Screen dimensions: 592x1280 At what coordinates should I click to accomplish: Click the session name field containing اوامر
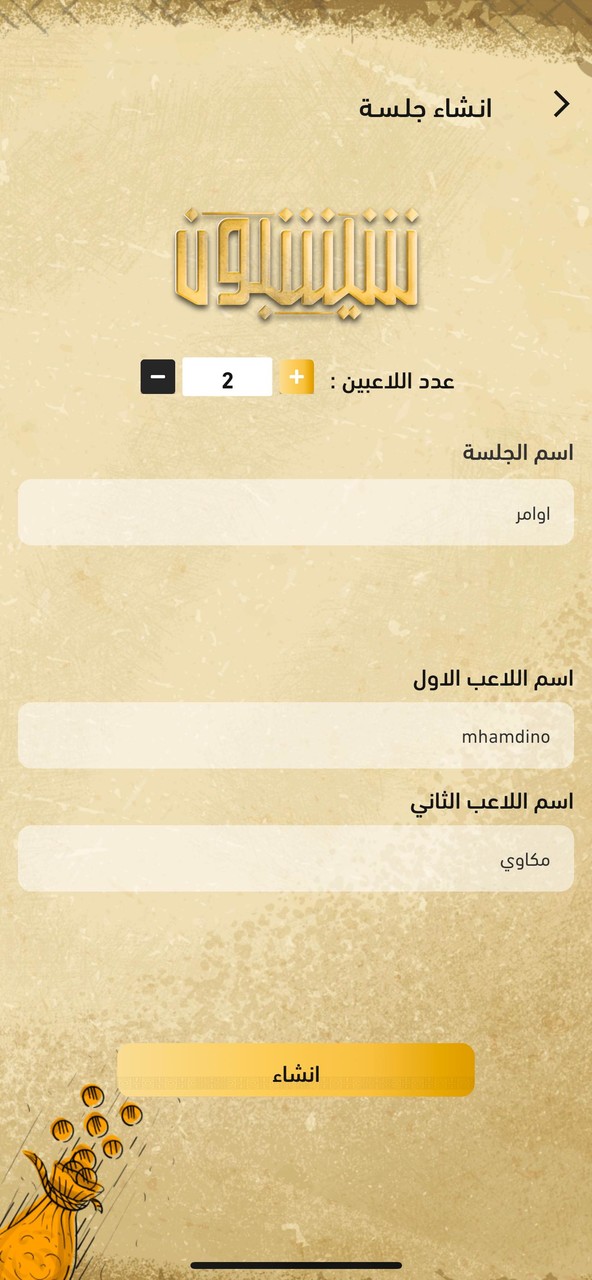tap(295, 512)
